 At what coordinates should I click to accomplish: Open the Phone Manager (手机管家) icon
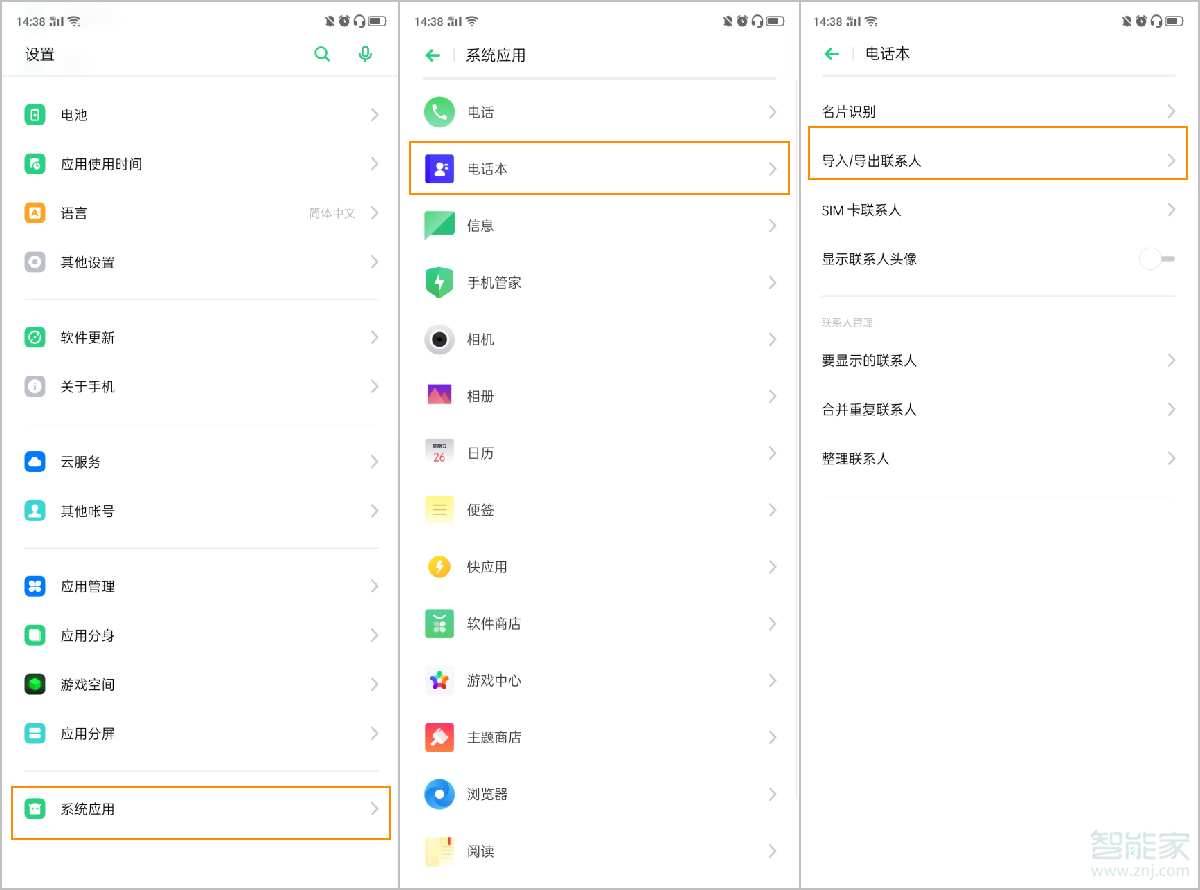click(439, 281)
